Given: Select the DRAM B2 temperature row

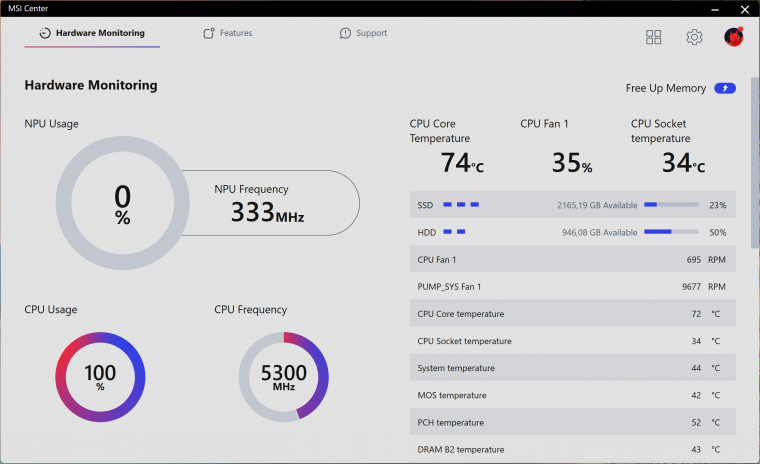Looking at the screenshot, I should 572,449.
